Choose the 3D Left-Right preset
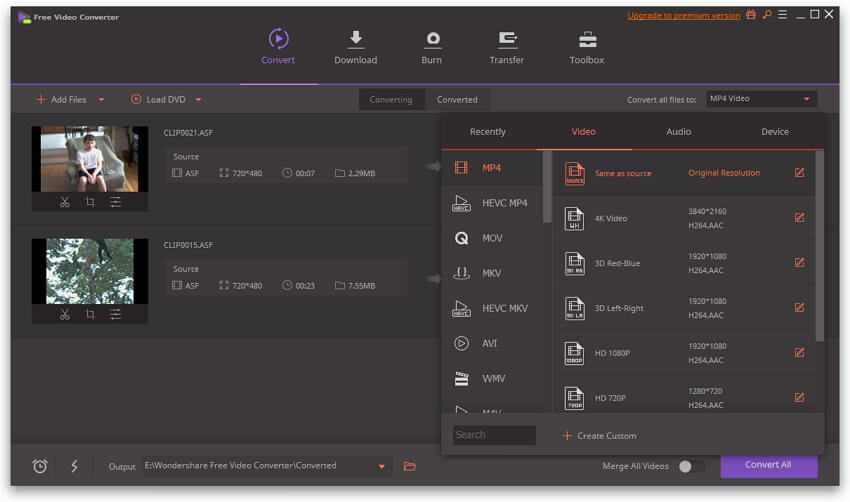Image resolution: width=850 pixels, height=502 pixels. click(x=683, y=308)
